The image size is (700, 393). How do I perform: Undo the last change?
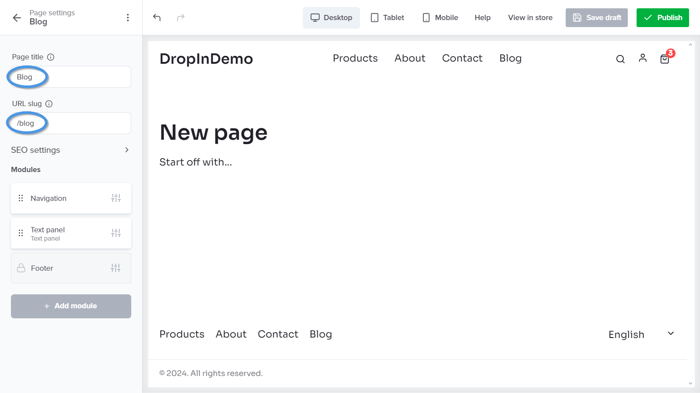click(157, 17)
